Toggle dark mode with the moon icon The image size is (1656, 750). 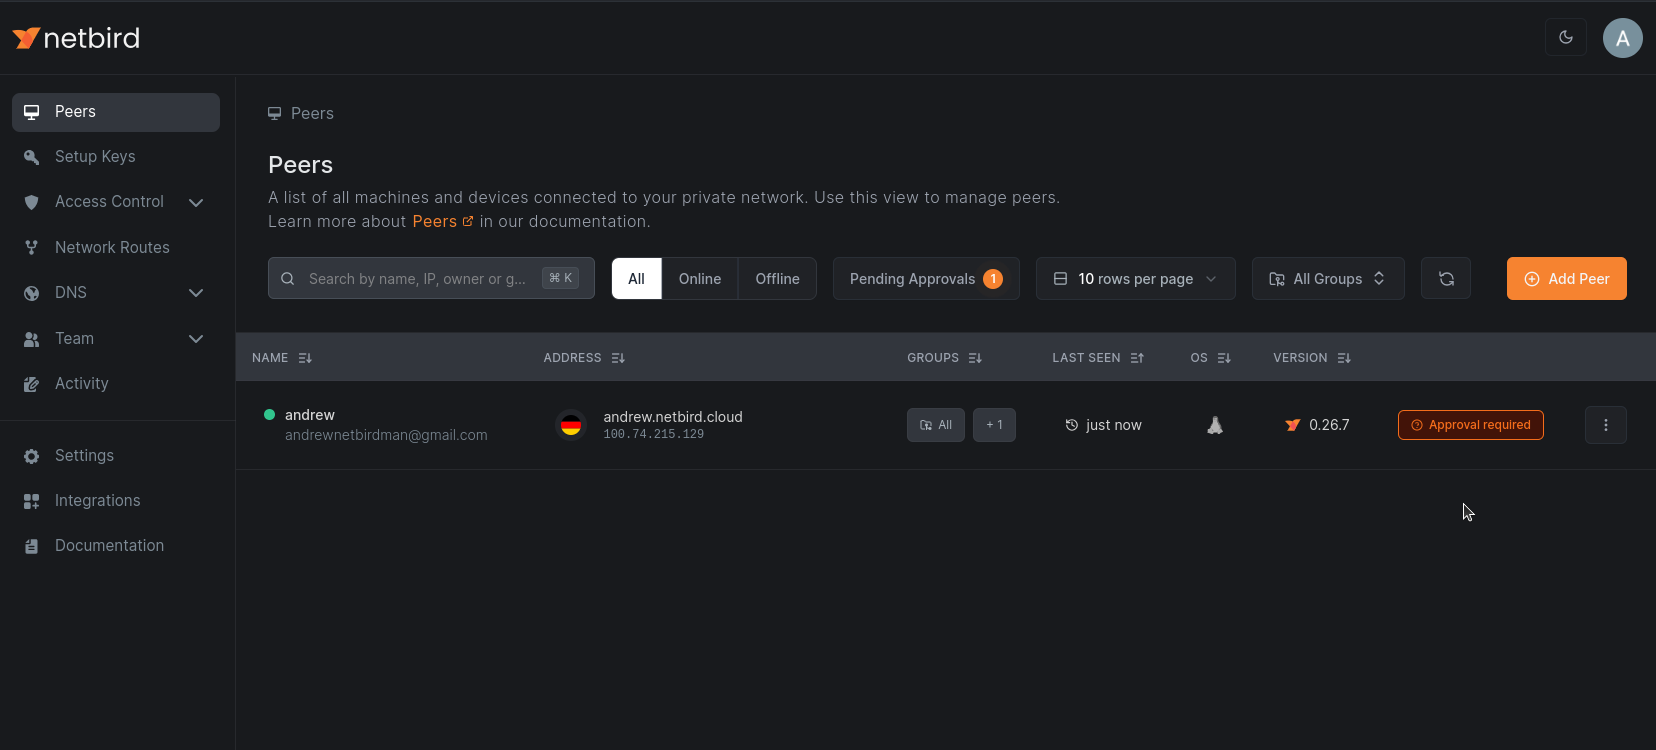(1565, 38)
